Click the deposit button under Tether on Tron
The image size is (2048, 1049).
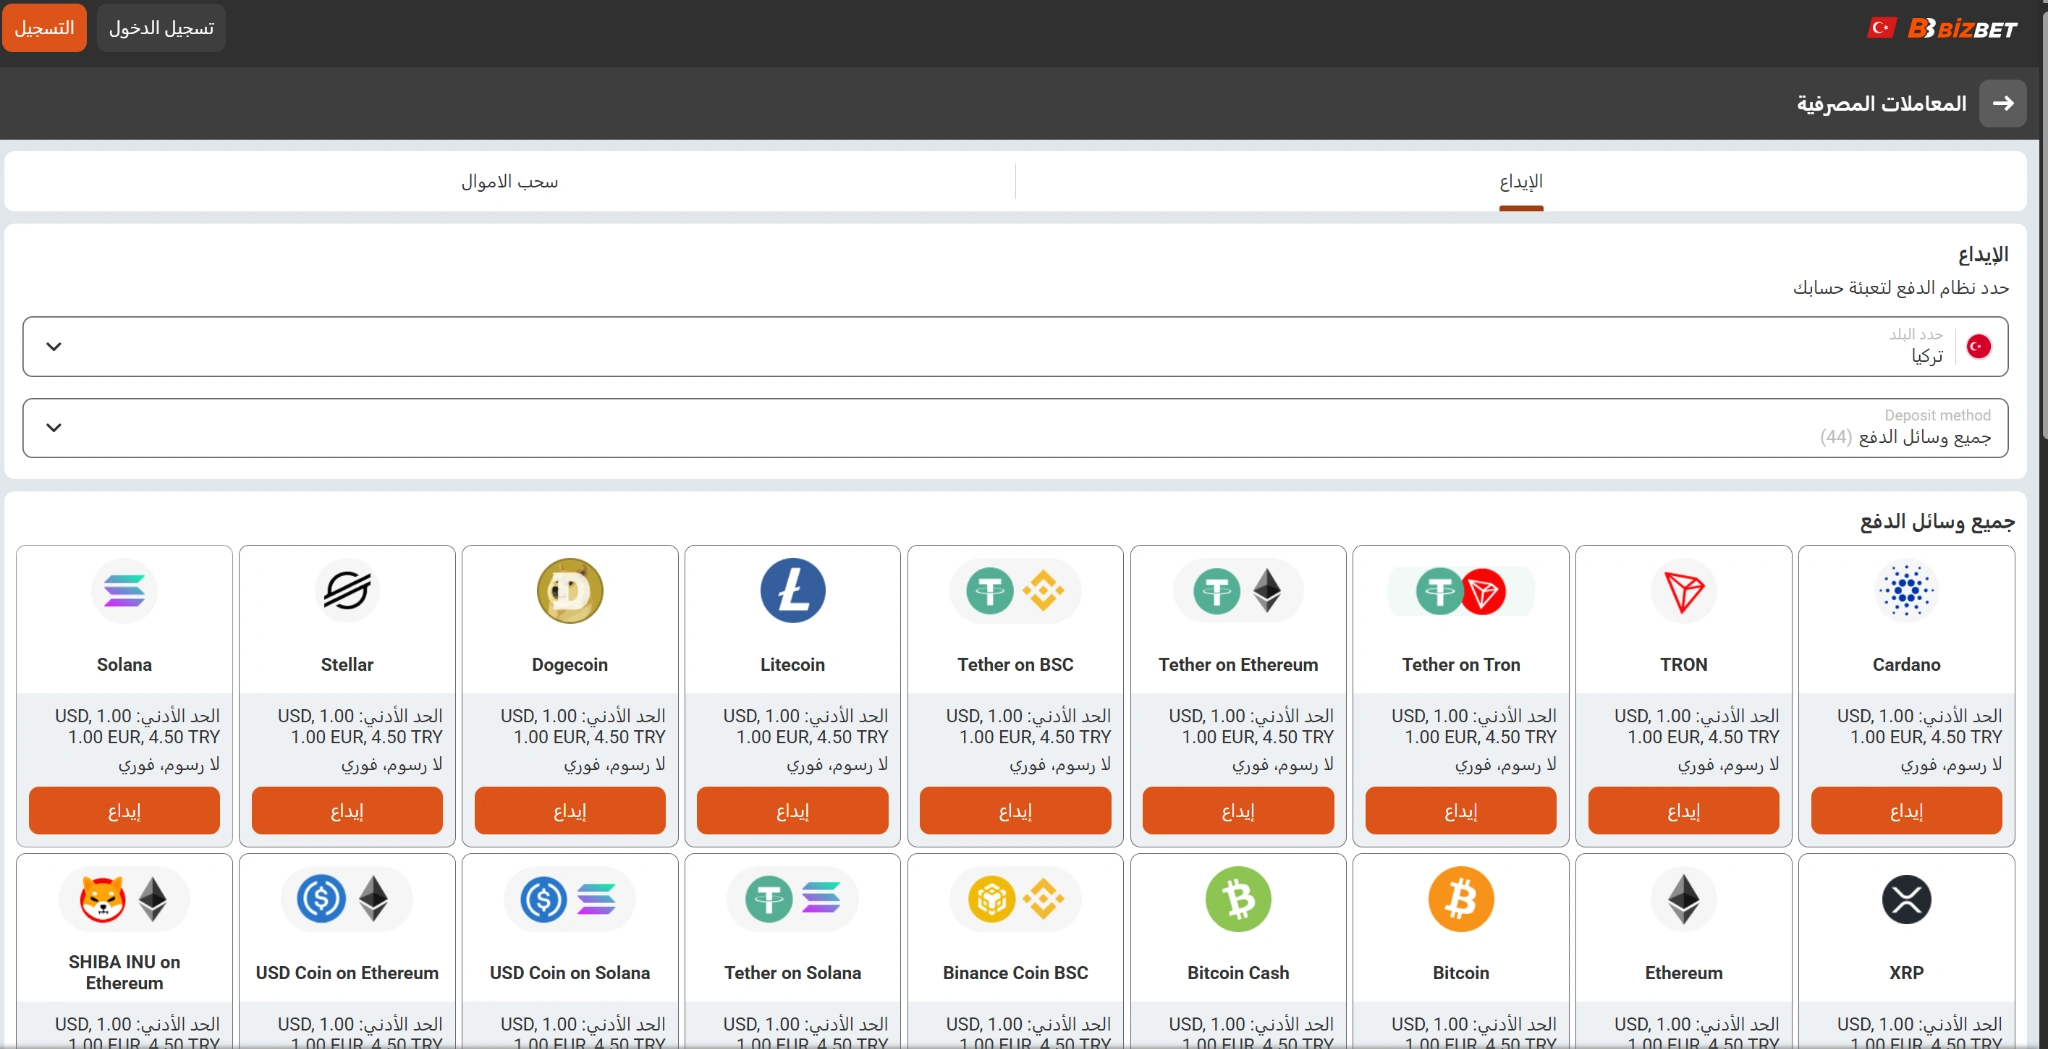tap(1461, 811)
